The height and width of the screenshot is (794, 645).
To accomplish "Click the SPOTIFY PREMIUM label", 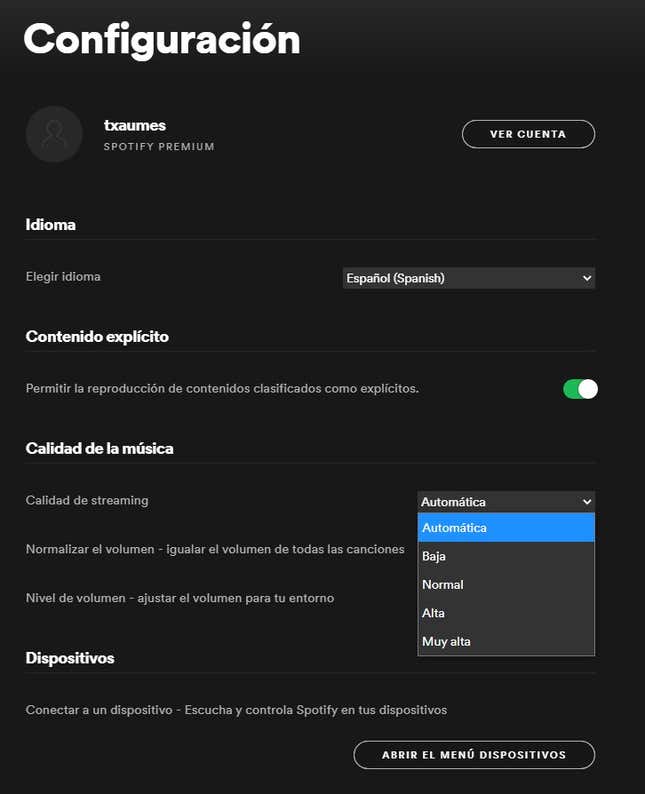I will point(159,146).
